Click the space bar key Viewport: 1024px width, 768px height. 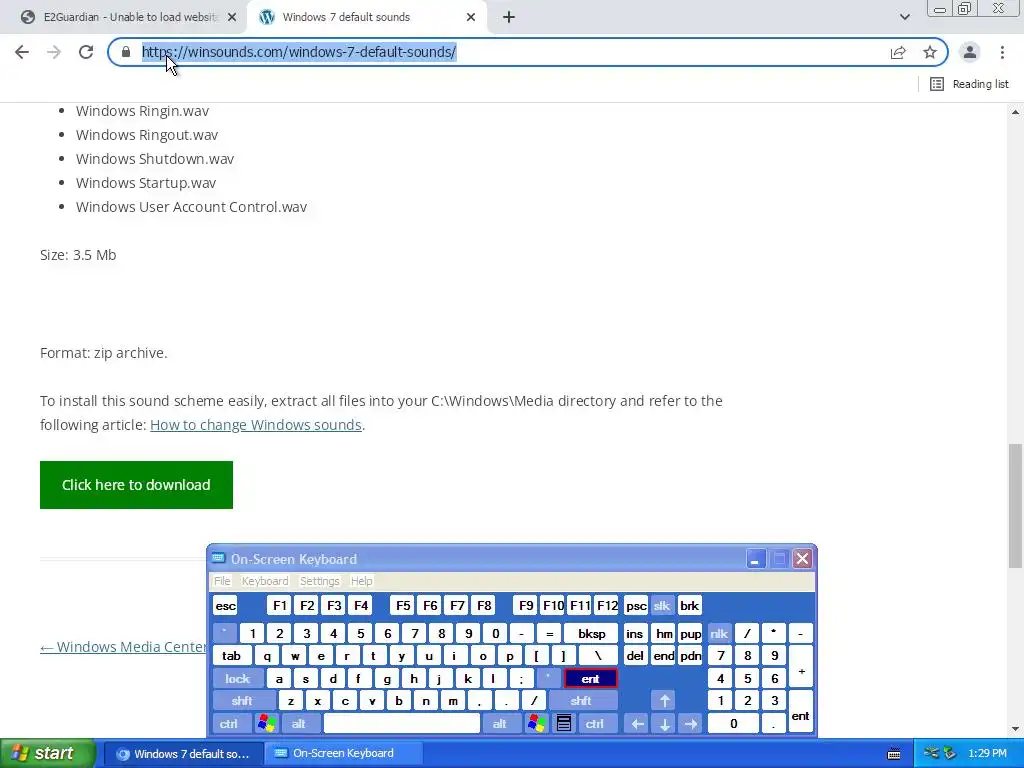tap(402, 724)
